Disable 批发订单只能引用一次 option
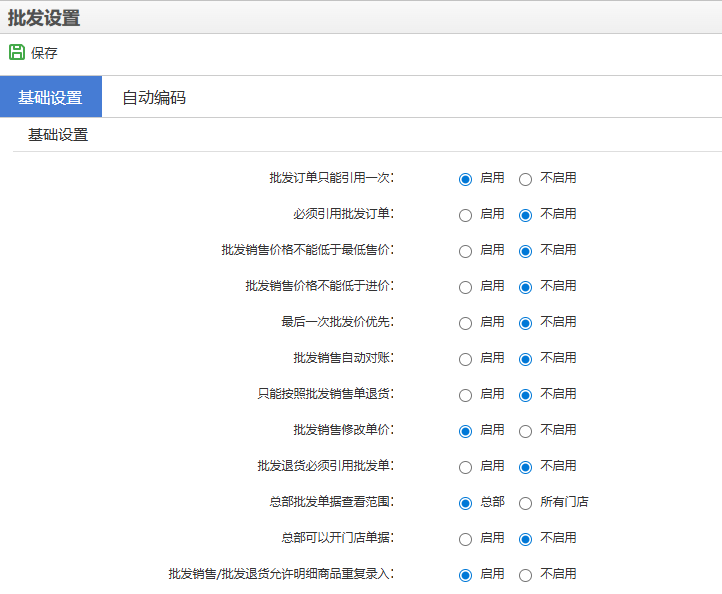Image resolution: width=722 pixels, height=594 pixels. (525, 179)
